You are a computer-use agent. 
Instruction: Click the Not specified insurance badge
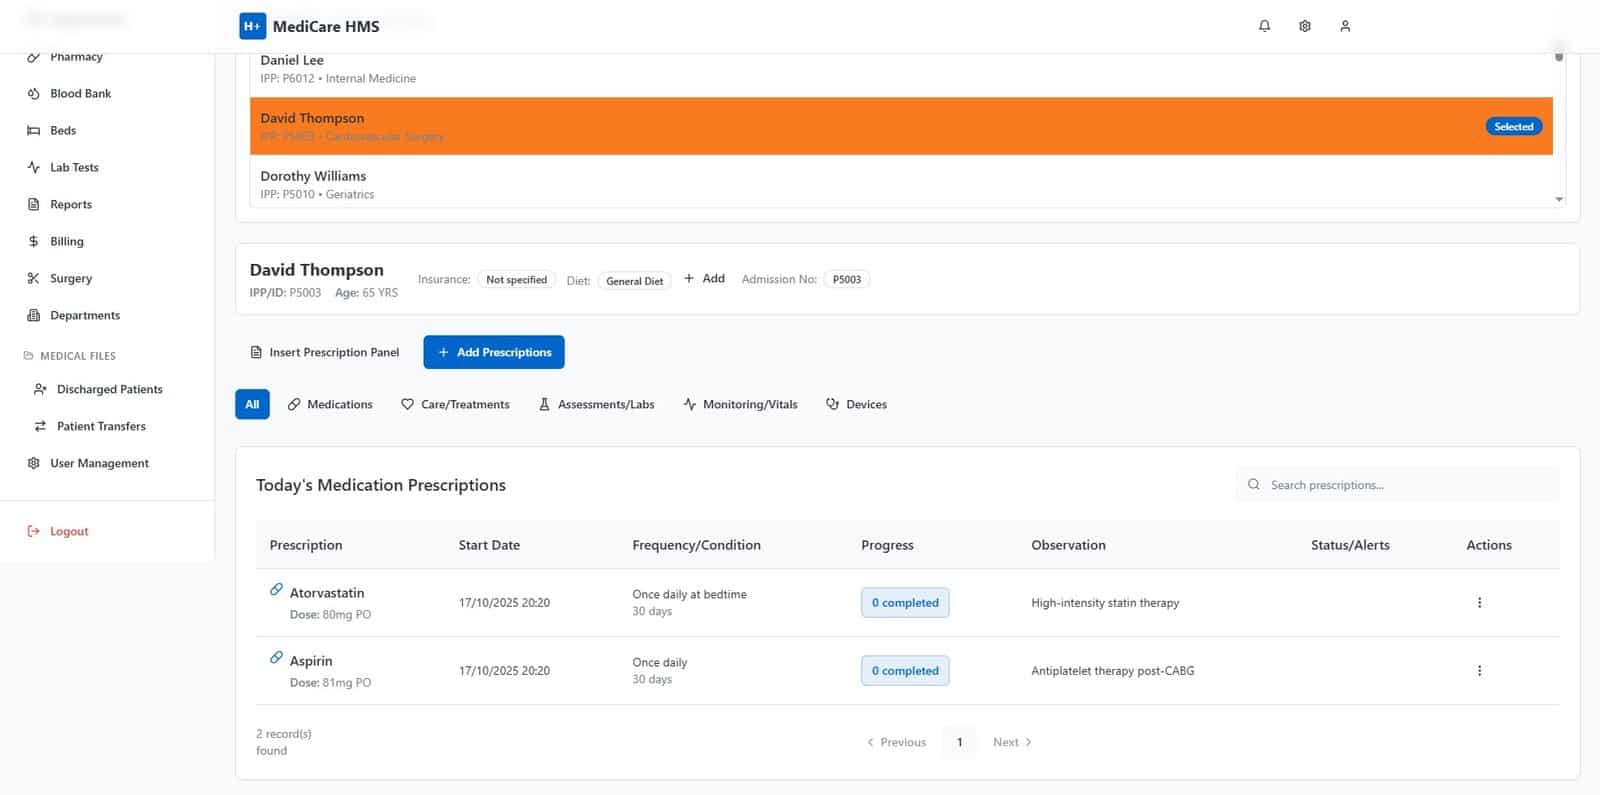(x=516, y=280)
